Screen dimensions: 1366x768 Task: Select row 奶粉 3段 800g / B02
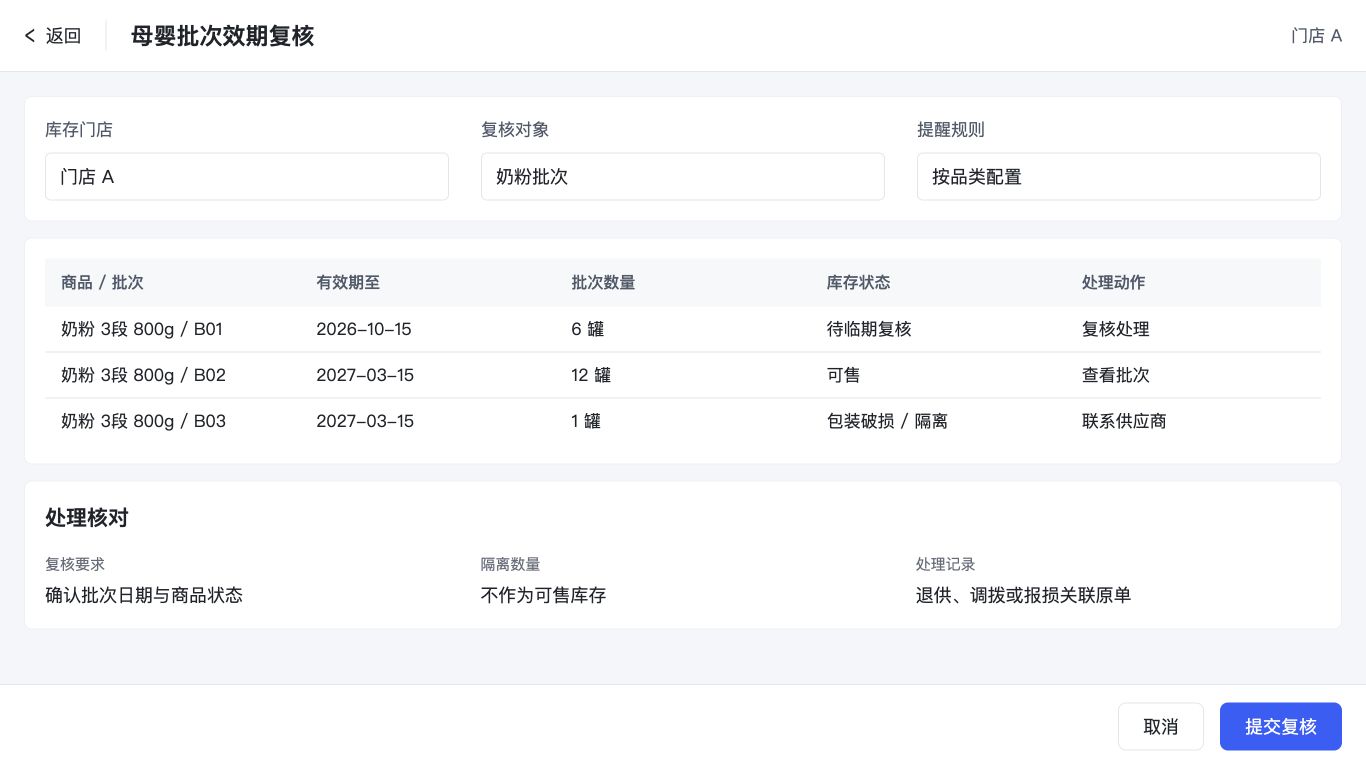point(683,375)
